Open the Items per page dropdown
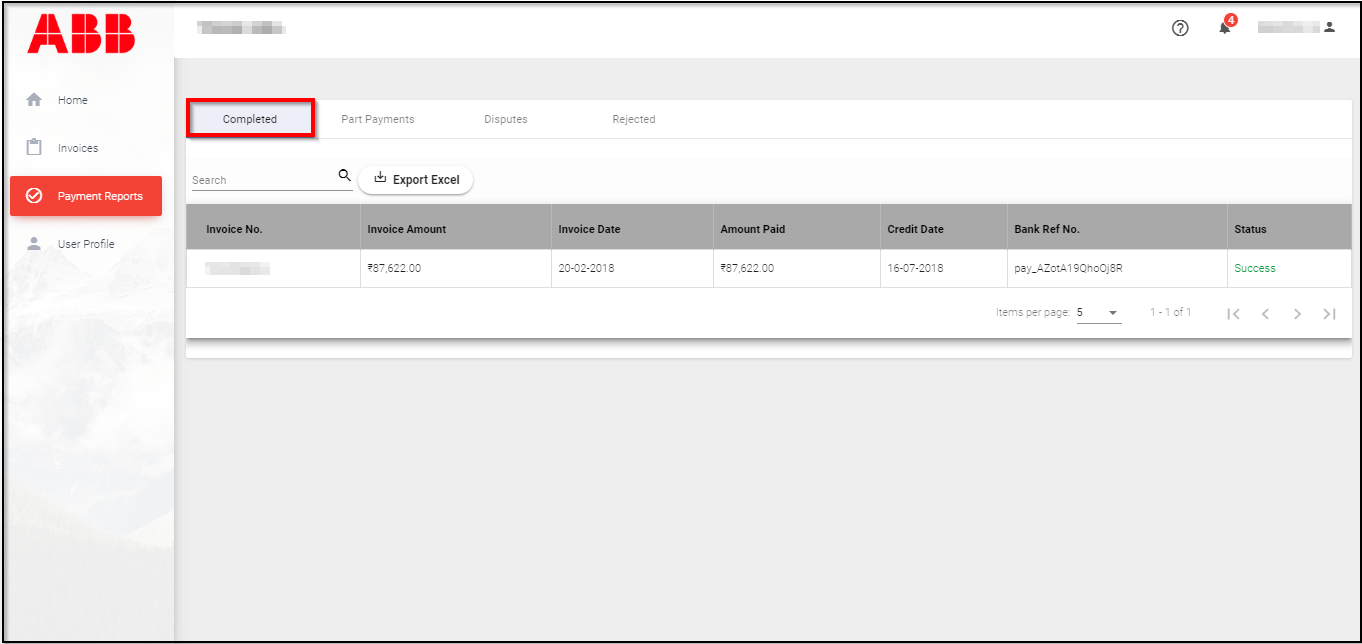This screenshot has width=1362, height=644. [x=1099, y=313]
